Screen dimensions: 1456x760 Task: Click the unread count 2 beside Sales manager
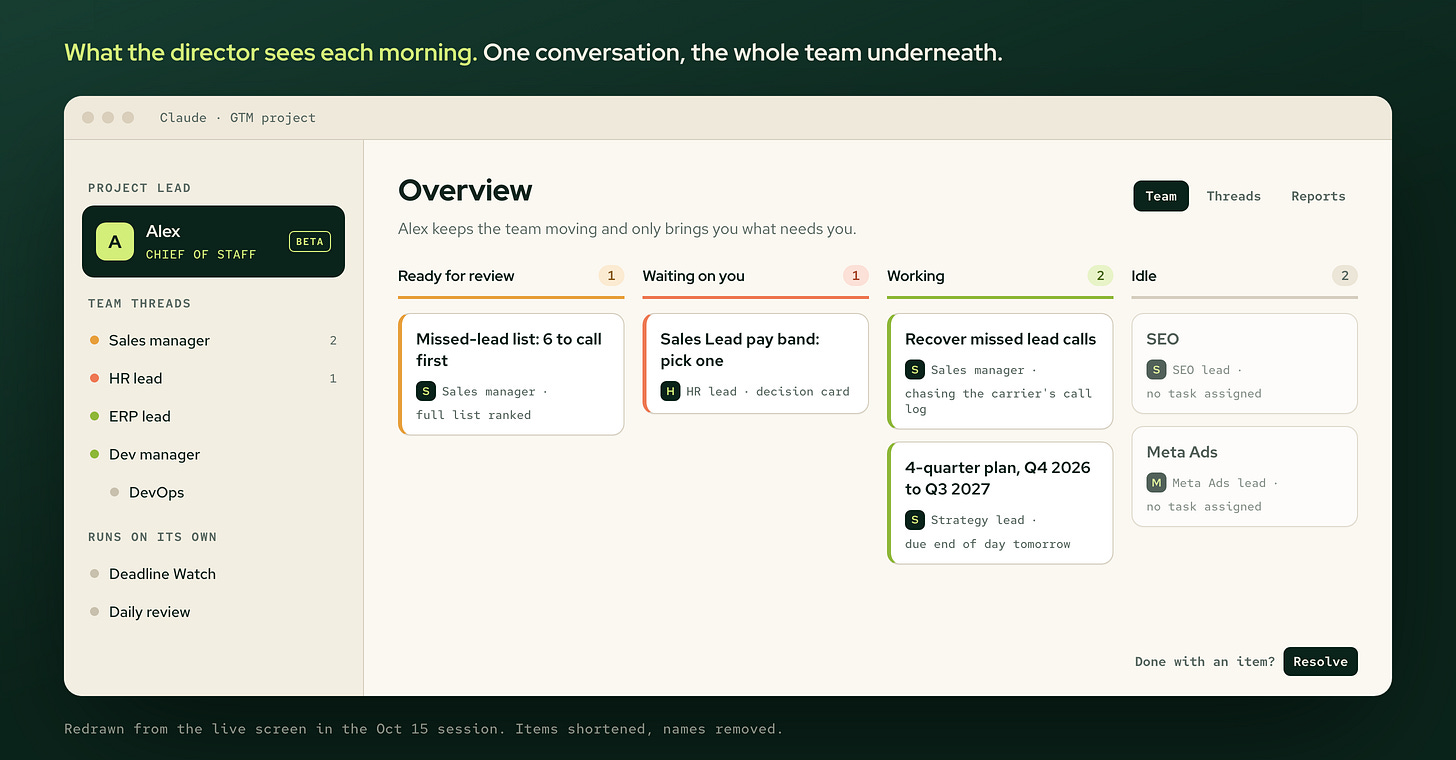(x=333, y=340)
